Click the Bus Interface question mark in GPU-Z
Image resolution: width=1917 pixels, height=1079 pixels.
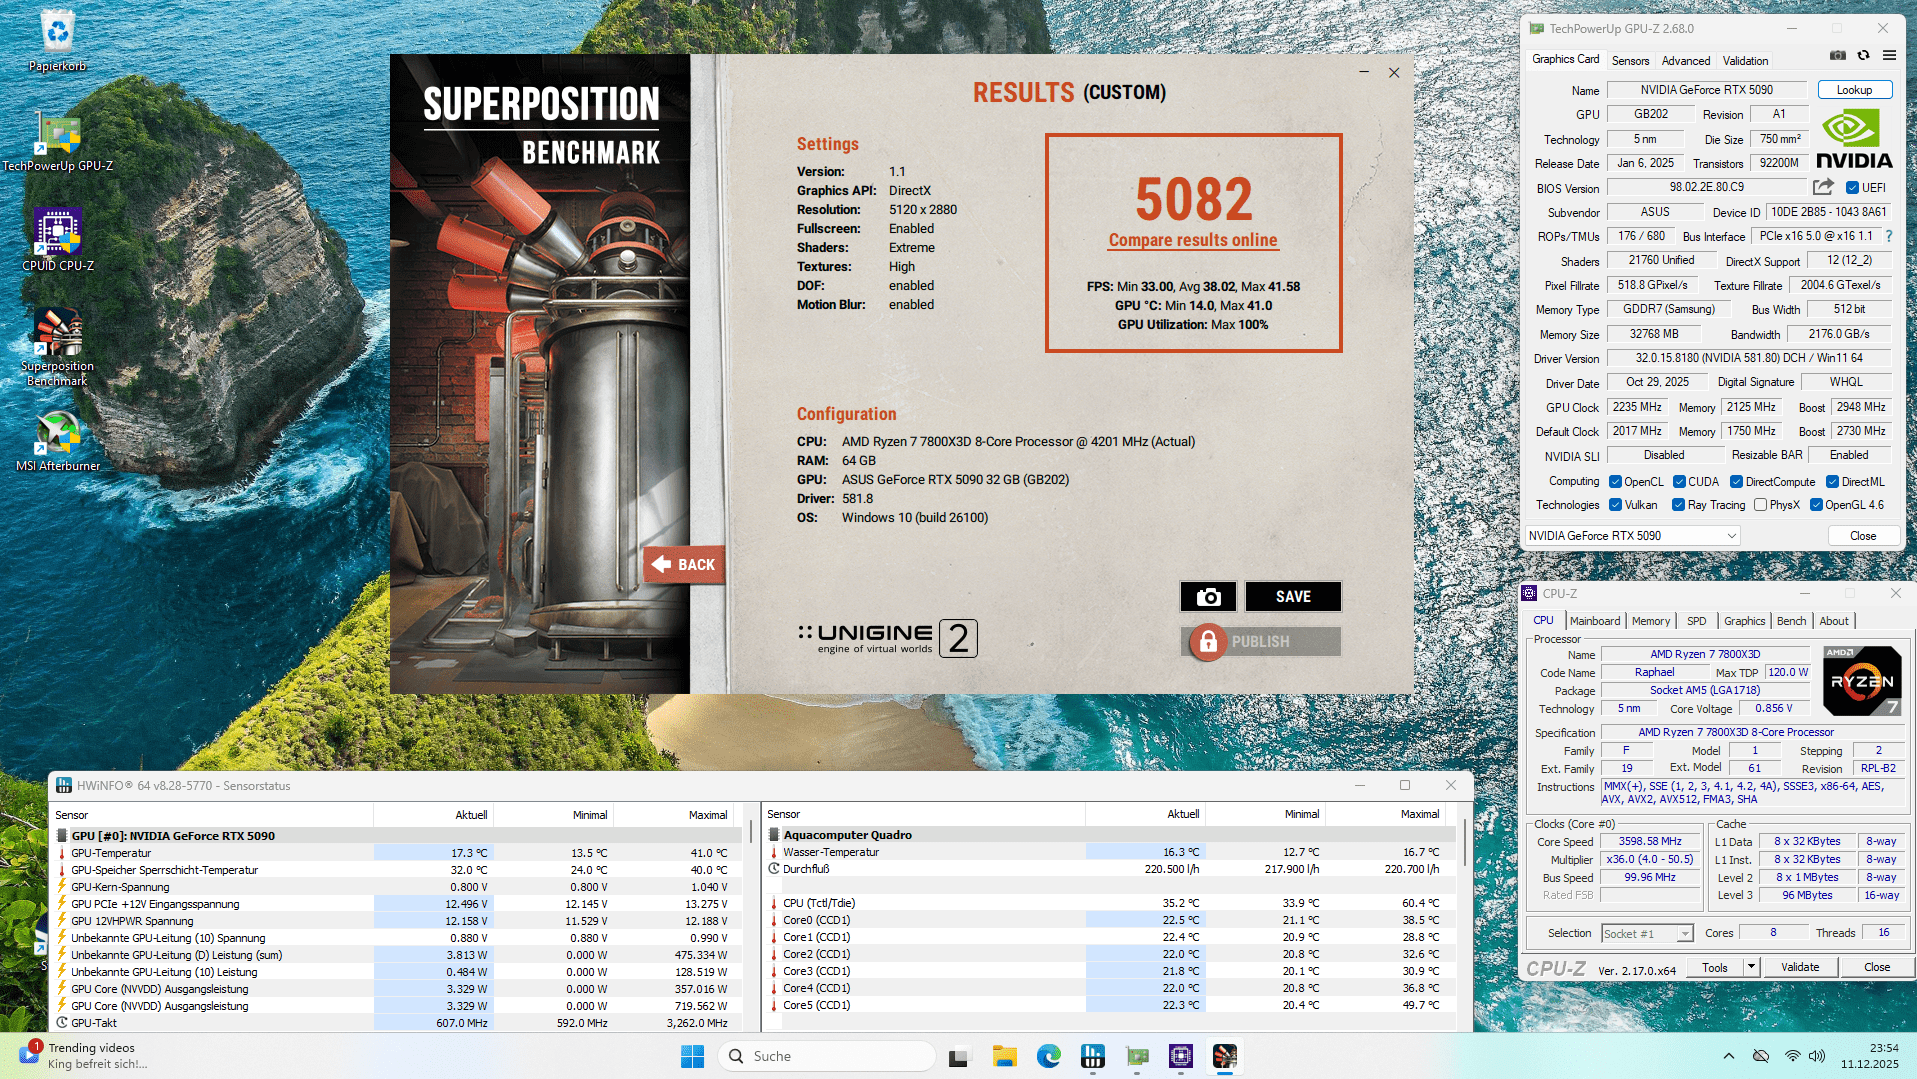[1889, 236]
